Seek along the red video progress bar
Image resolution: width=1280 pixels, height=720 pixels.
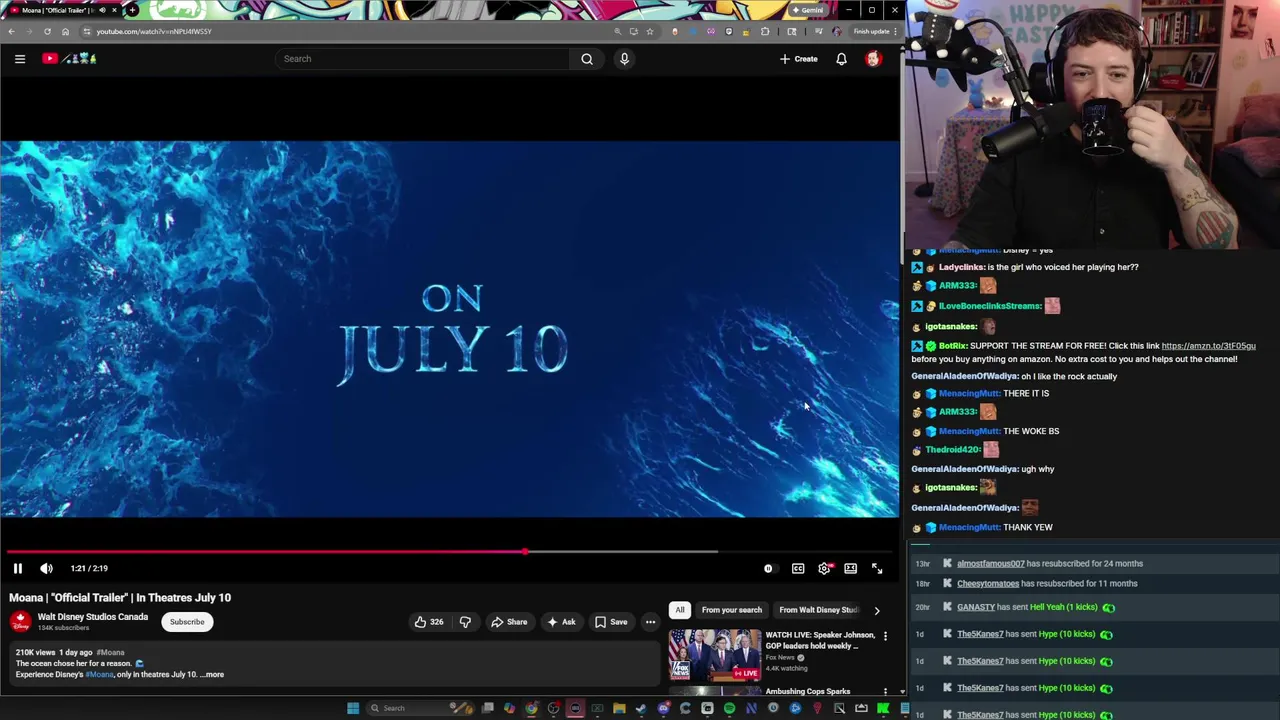(x=450, y=551)
